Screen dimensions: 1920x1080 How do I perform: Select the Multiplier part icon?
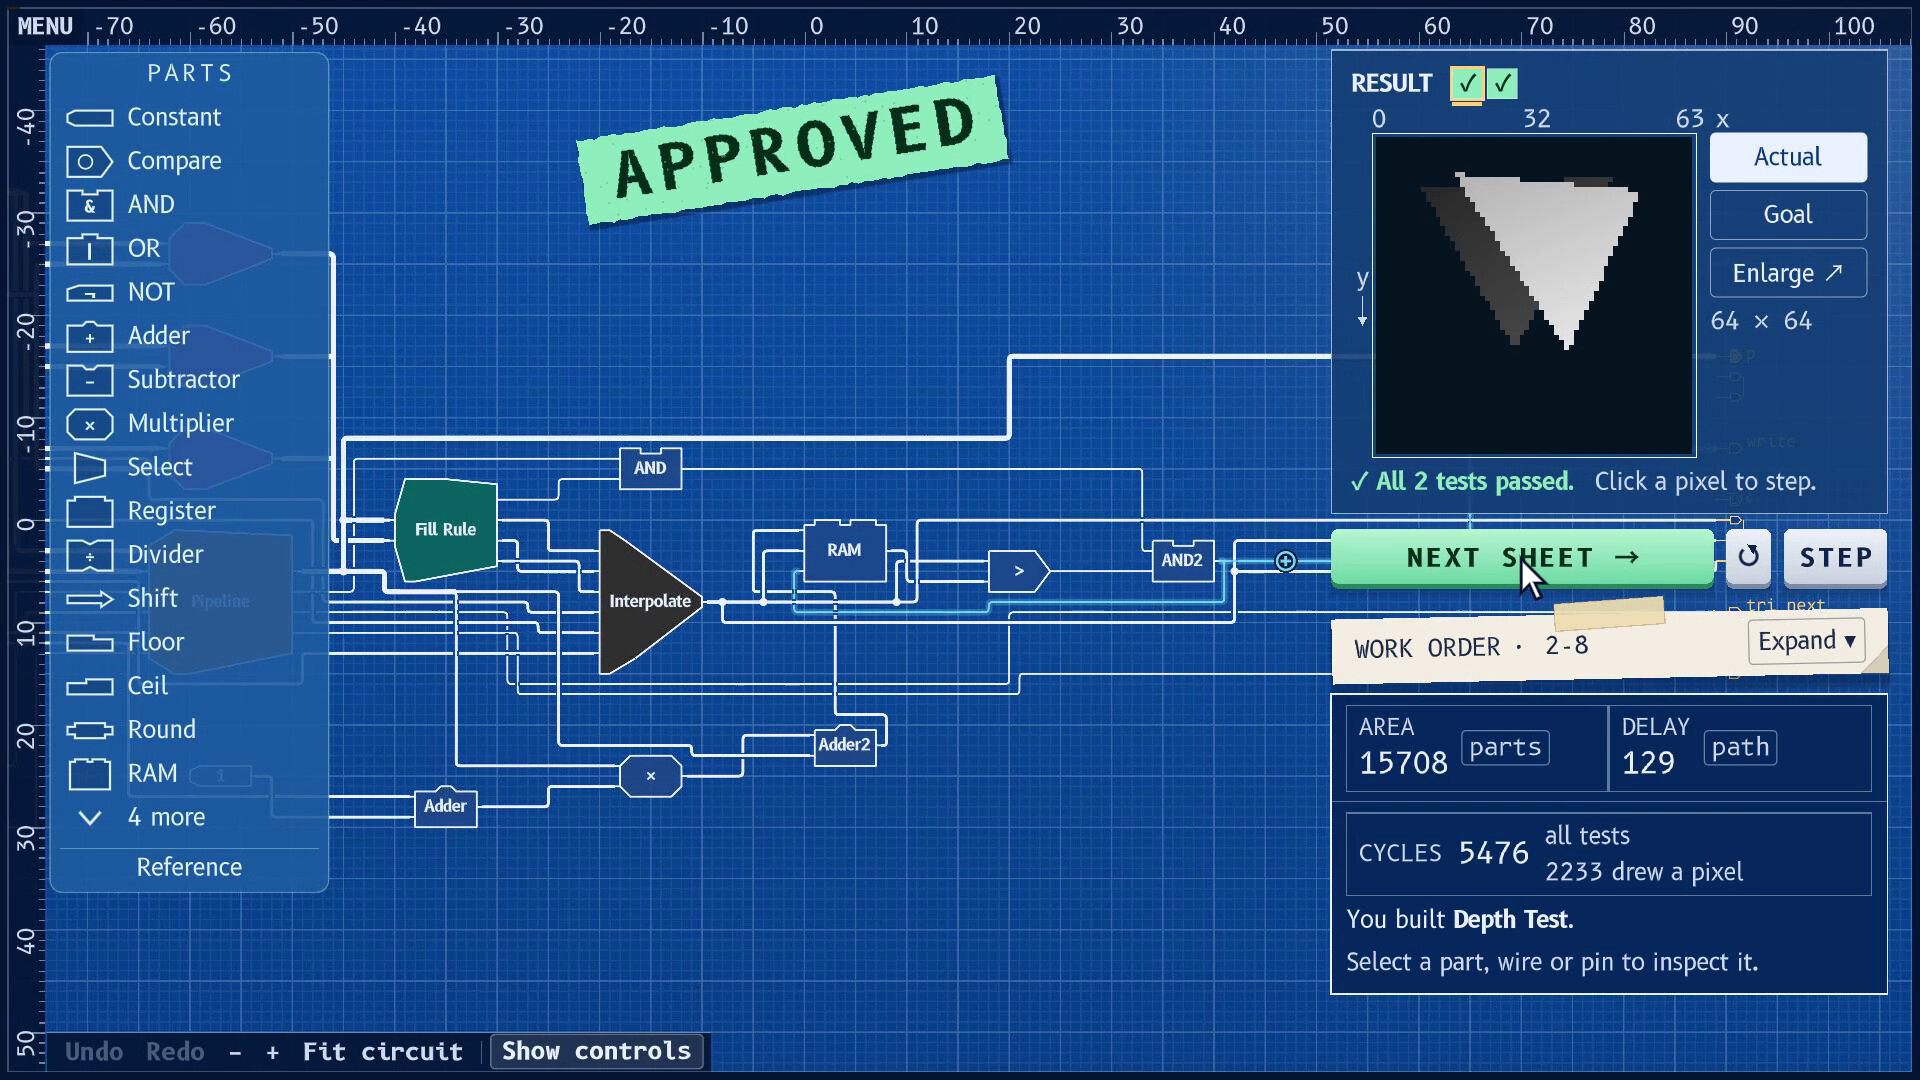click(89, 424)
